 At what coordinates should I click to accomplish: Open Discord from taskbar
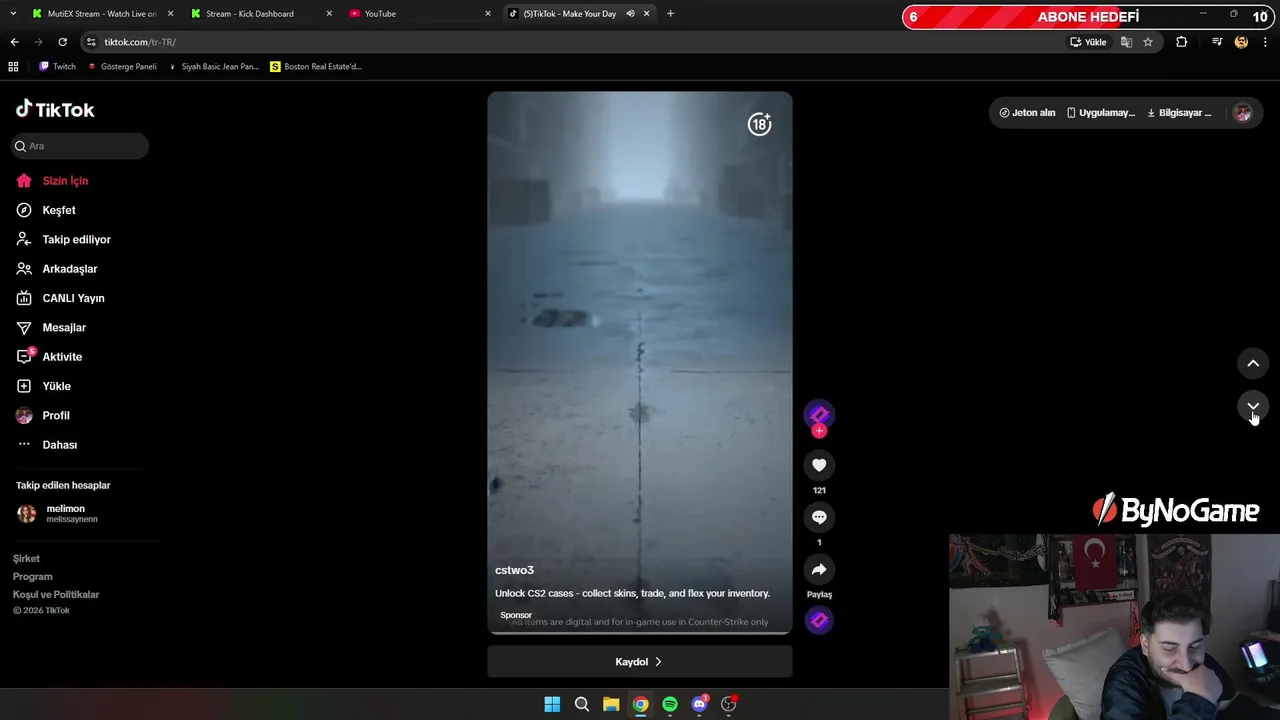699,704
